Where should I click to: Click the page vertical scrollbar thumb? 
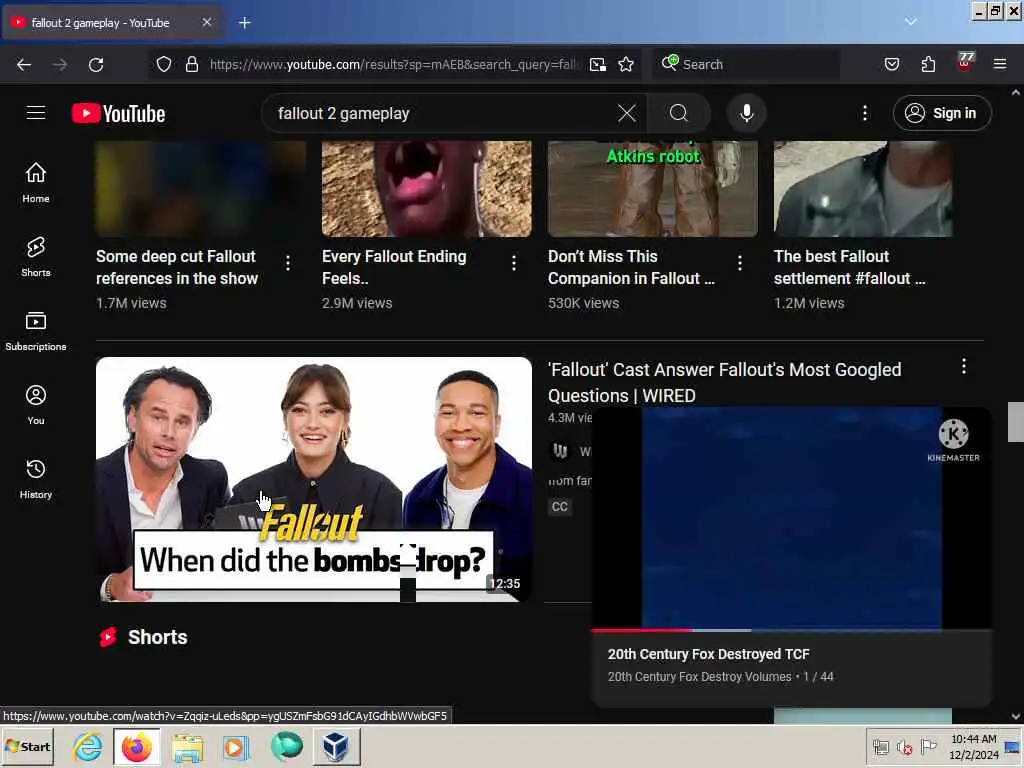click(1016, 422)
